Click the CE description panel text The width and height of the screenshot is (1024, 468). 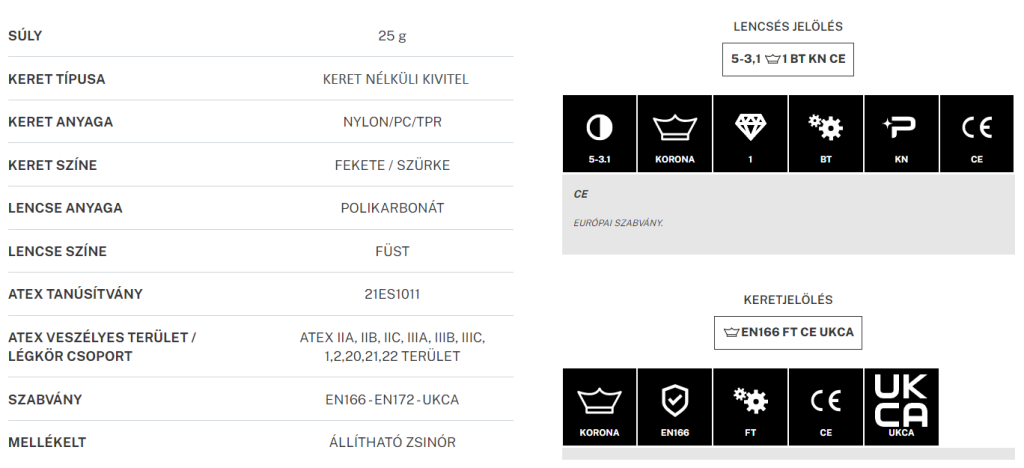pos(620,221)
